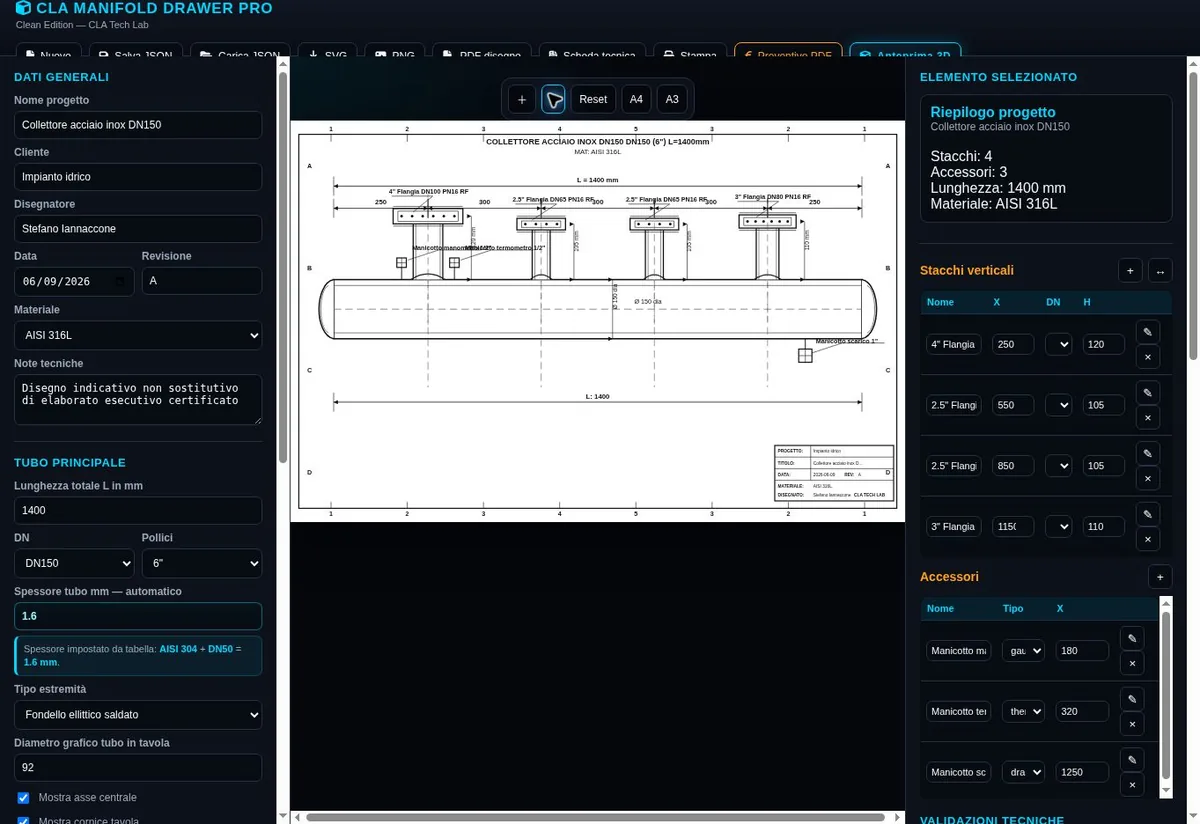This screenshot has height=824, width=1200.
Task: Delete the 4" Flangia stacco row
Action: [1148, 356]
